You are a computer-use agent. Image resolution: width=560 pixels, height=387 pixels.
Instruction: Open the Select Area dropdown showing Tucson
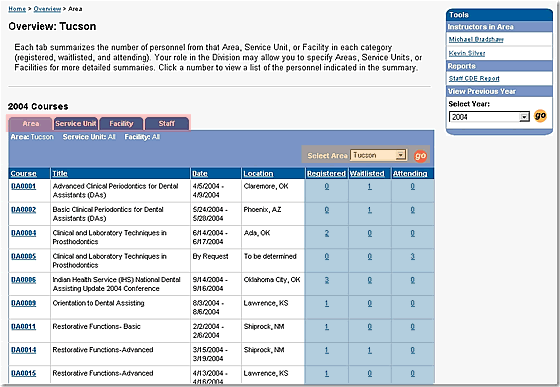(378, 155)
